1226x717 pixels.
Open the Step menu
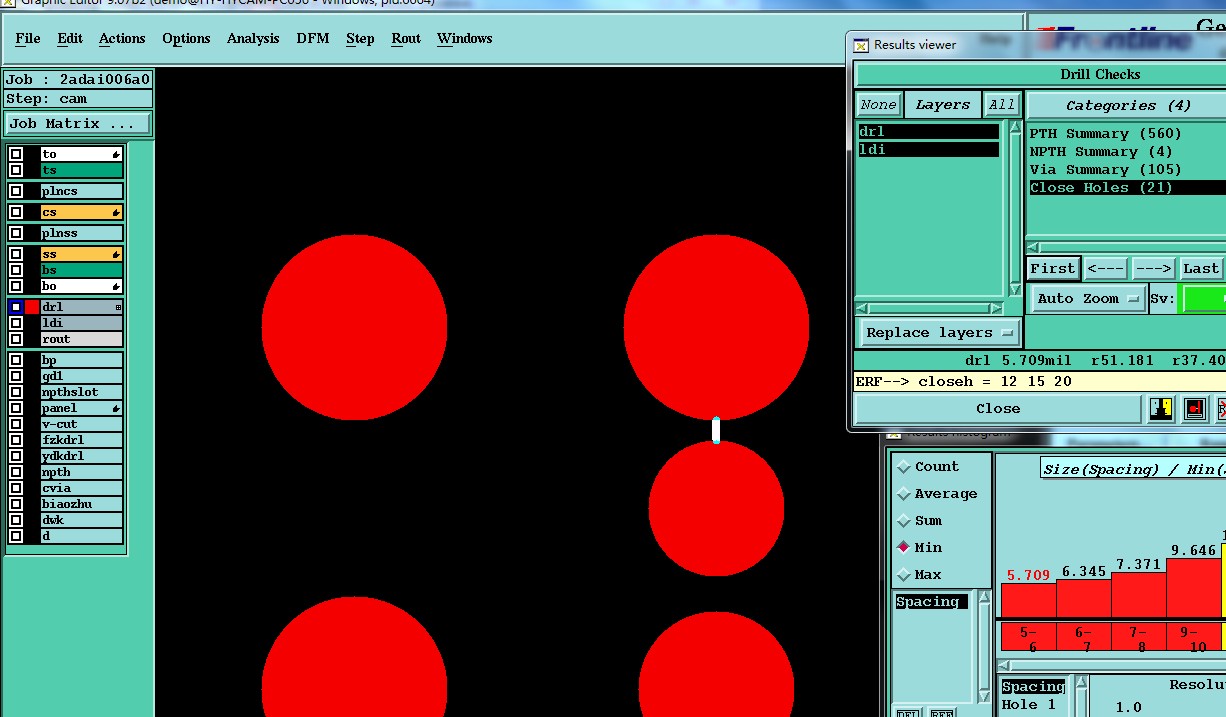(x=360, y=38)
